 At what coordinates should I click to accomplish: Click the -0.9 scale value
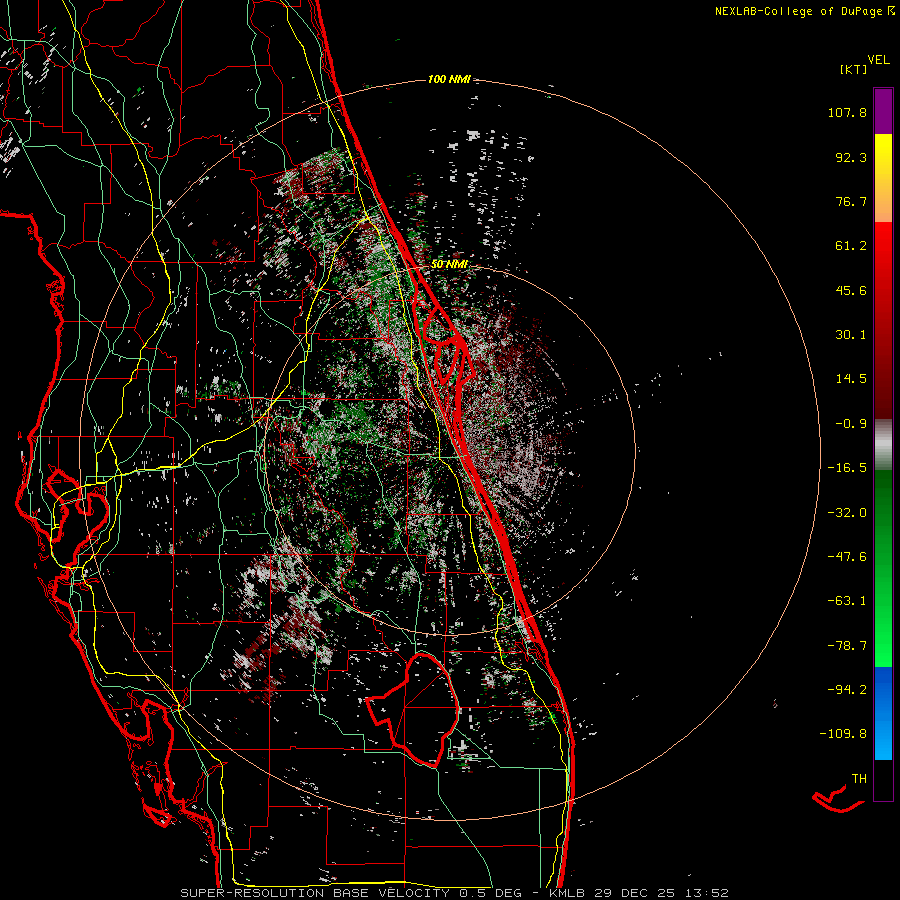click(851, 424)
